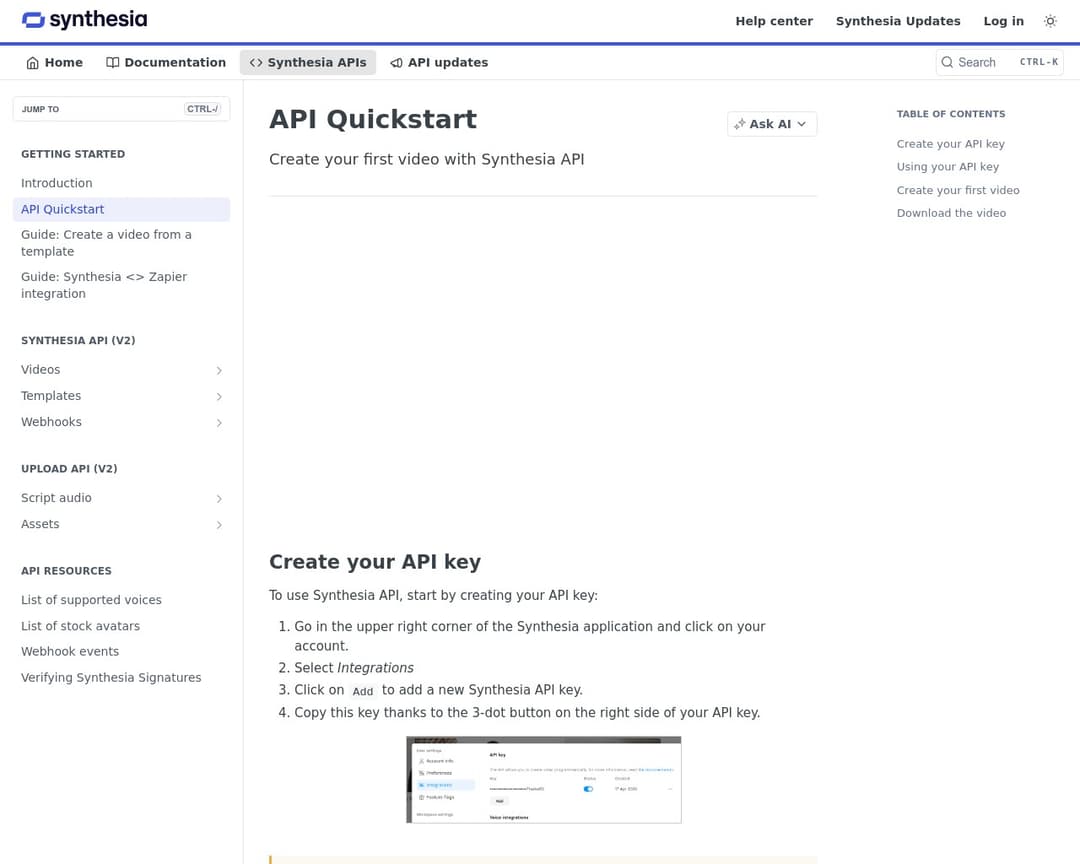The height and width of the screenshot is (864, 1080).
Task: Expand the Script audio chevron
Action: [x=219, y=499]
